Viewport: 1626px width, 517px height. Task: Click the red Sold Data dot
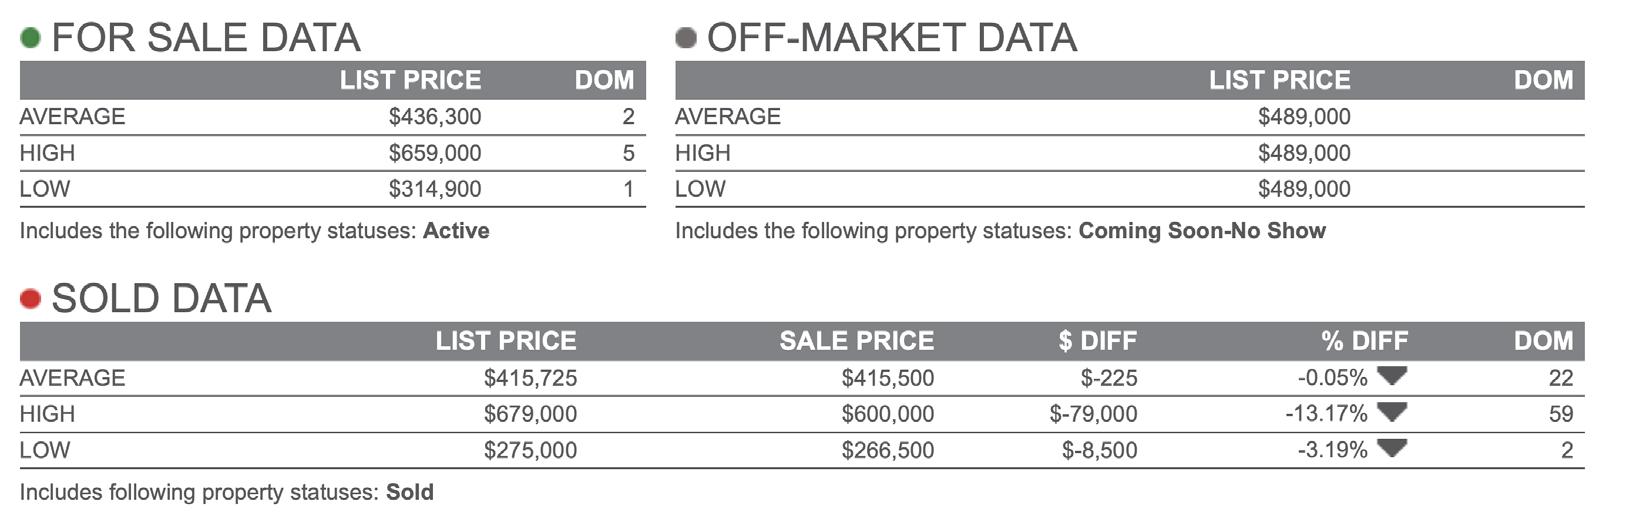30,299
